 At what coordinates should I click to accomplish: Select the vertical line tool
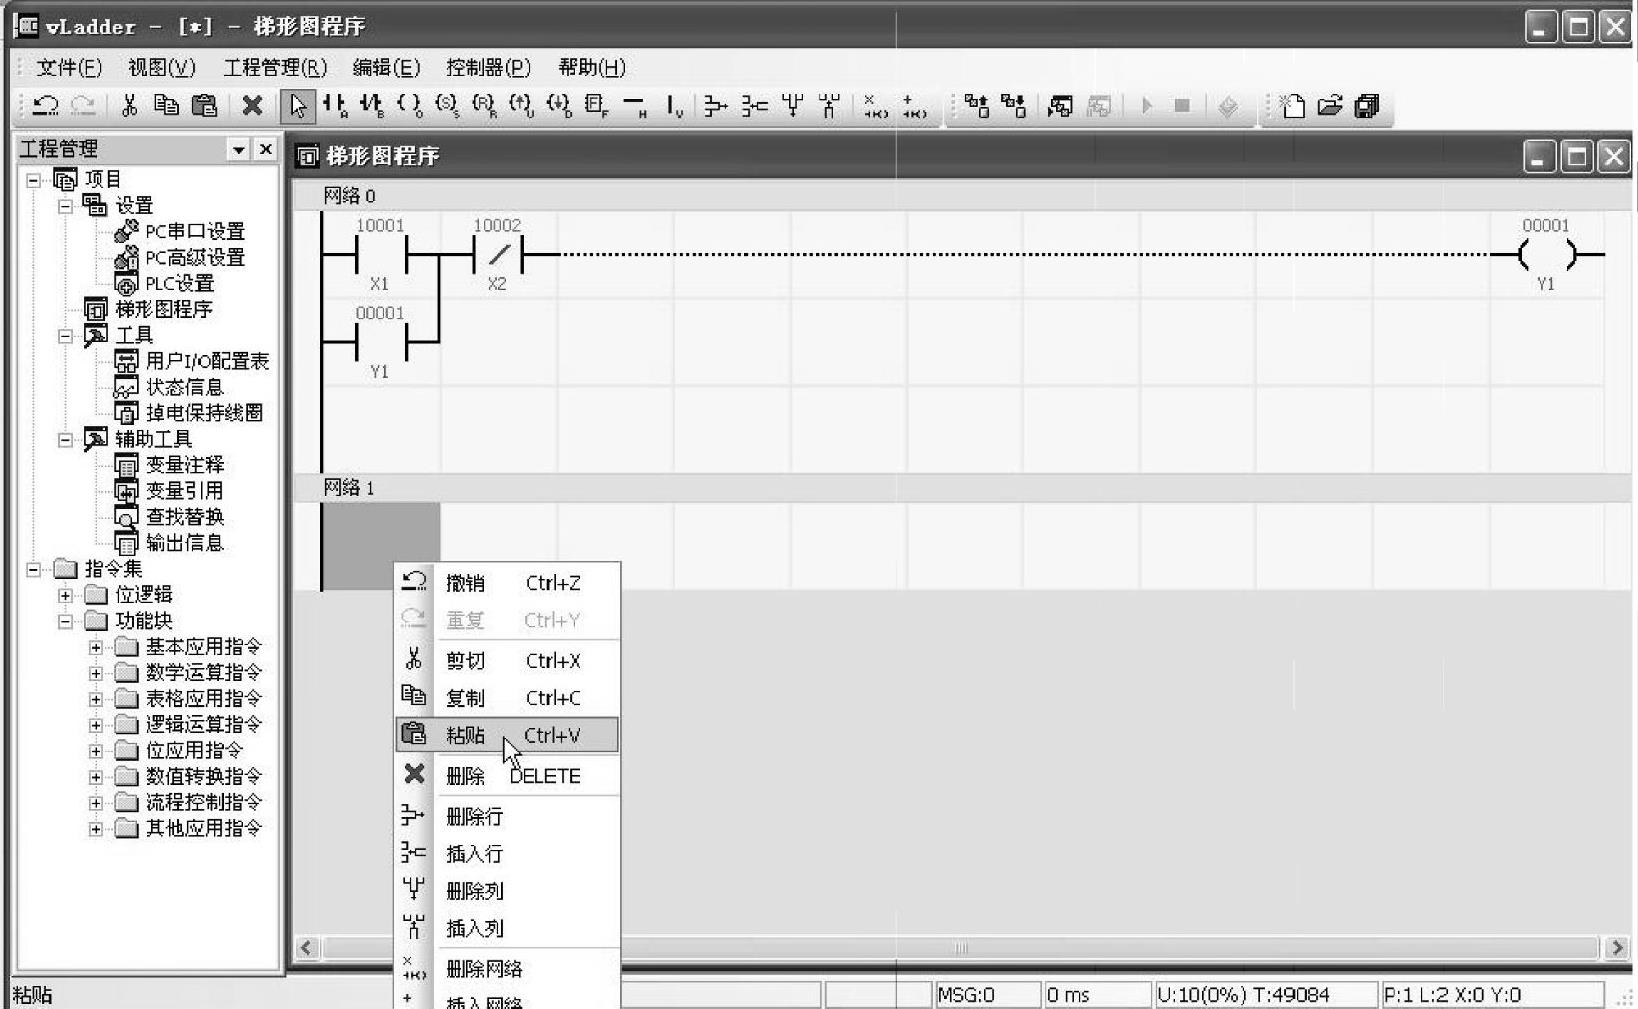(x=675, y=106)
